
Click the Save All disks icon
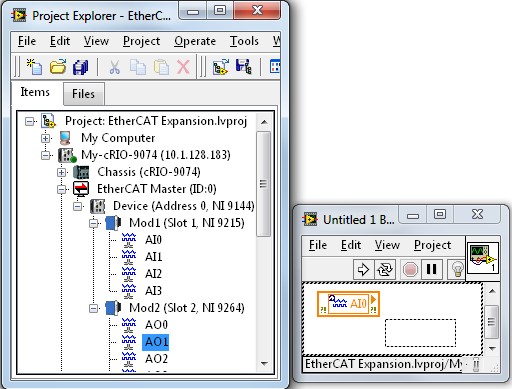81,67
